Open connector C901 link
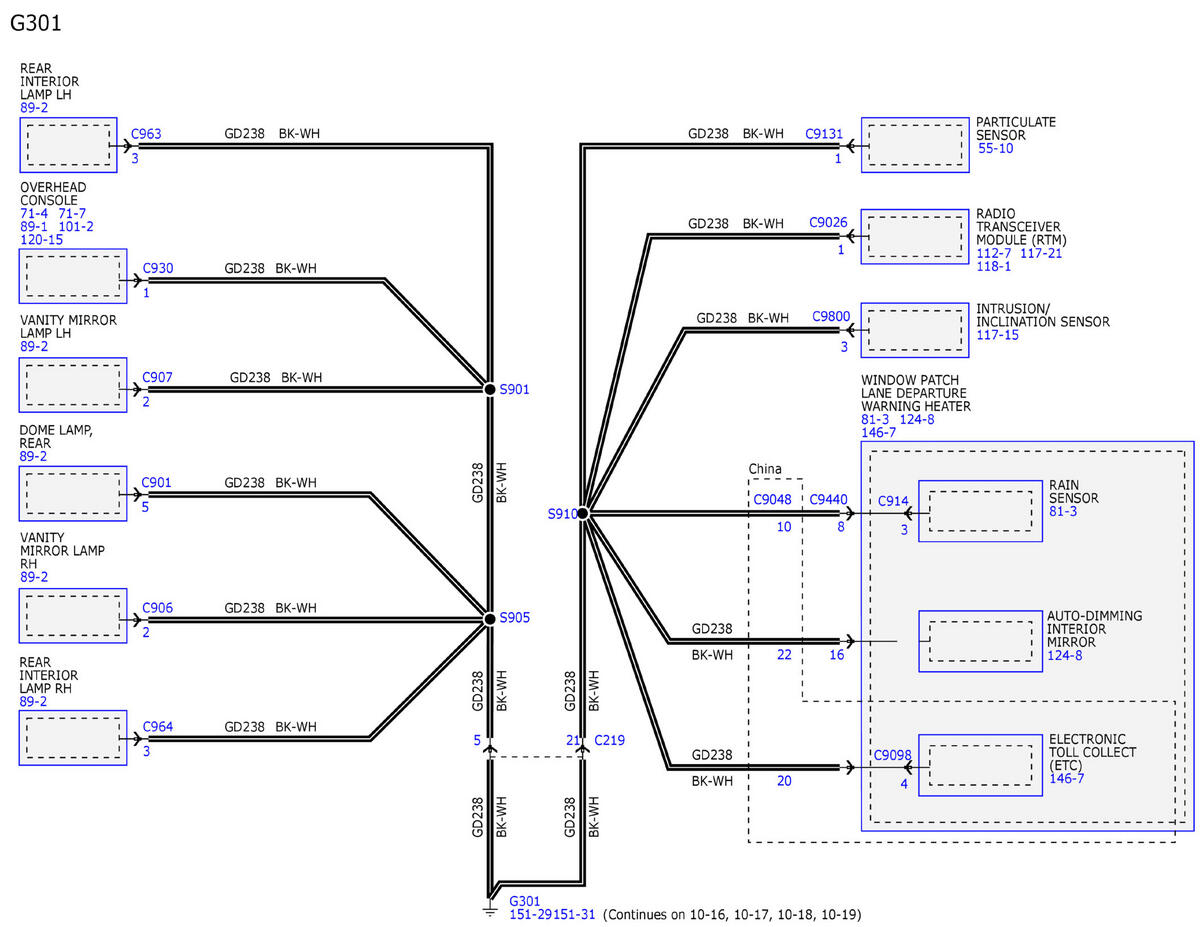1200x927 pixels. click(x=157, y=482)
